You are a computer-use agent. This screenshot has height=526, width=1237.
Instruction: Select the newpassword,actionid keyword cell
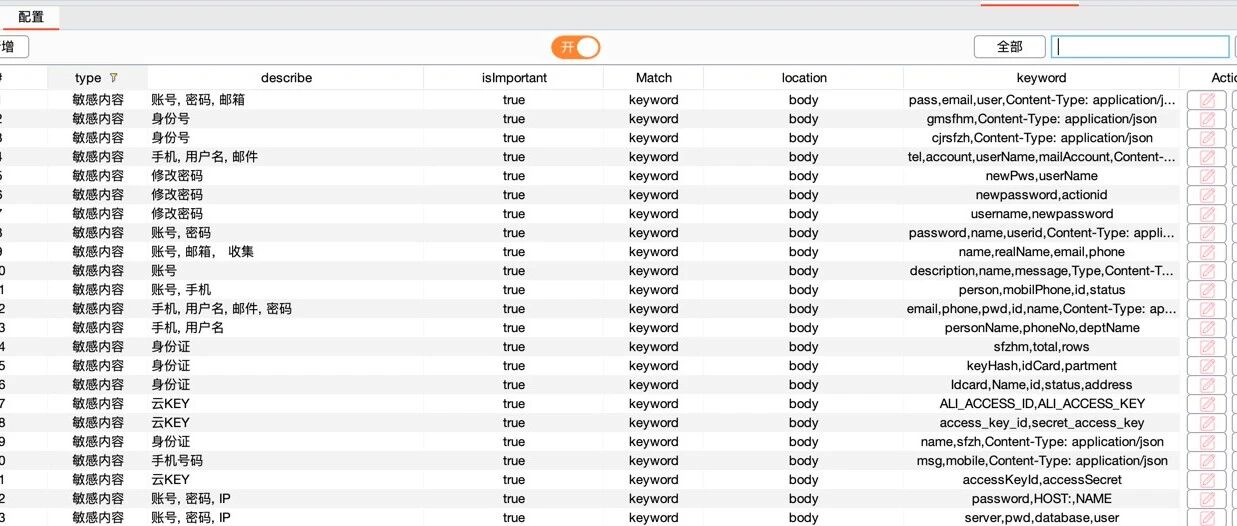coord(1041,195)
